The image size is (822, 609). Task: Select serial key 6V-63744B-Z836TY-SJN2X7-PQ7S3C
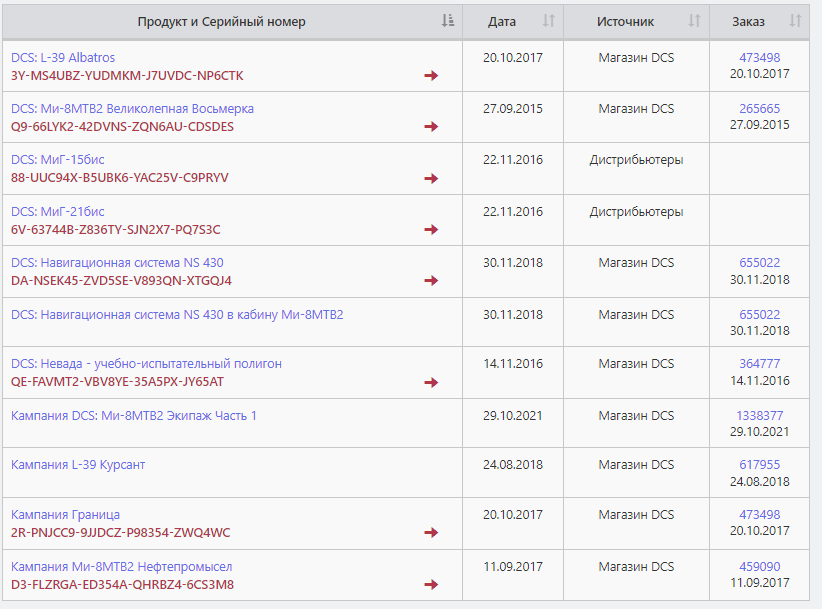116,230
